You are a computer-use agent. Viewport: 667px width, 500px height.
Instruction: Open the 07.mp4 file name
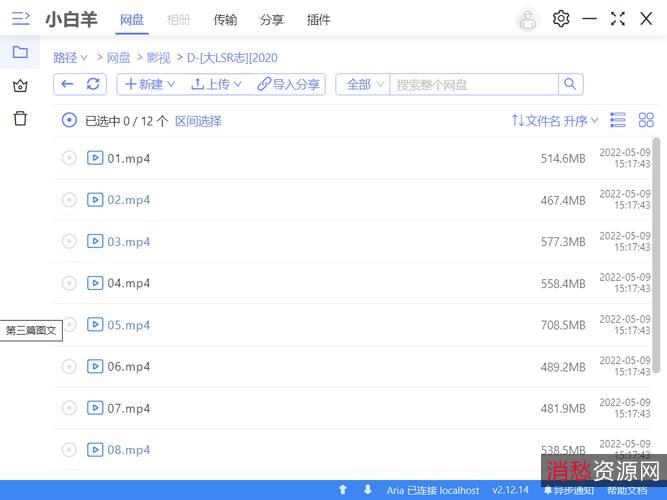point(128,409)
